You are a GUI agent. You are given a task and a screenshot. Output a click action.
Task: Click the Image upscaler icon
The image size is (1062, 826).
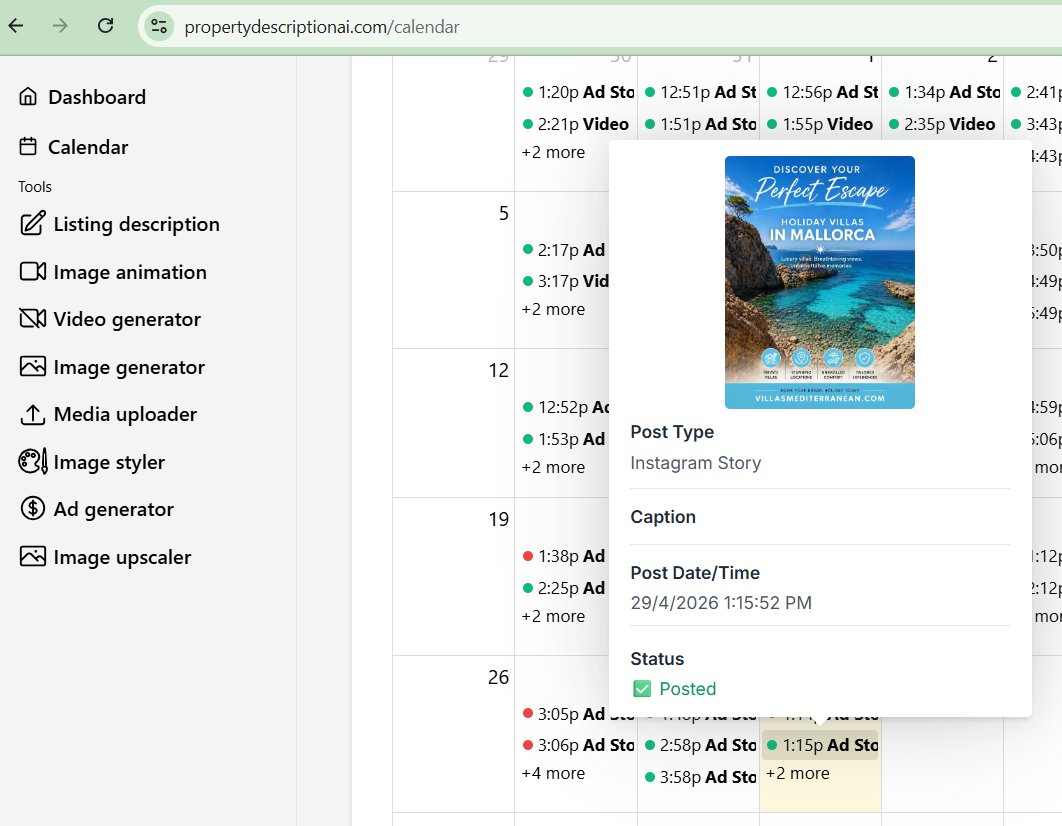33,557
